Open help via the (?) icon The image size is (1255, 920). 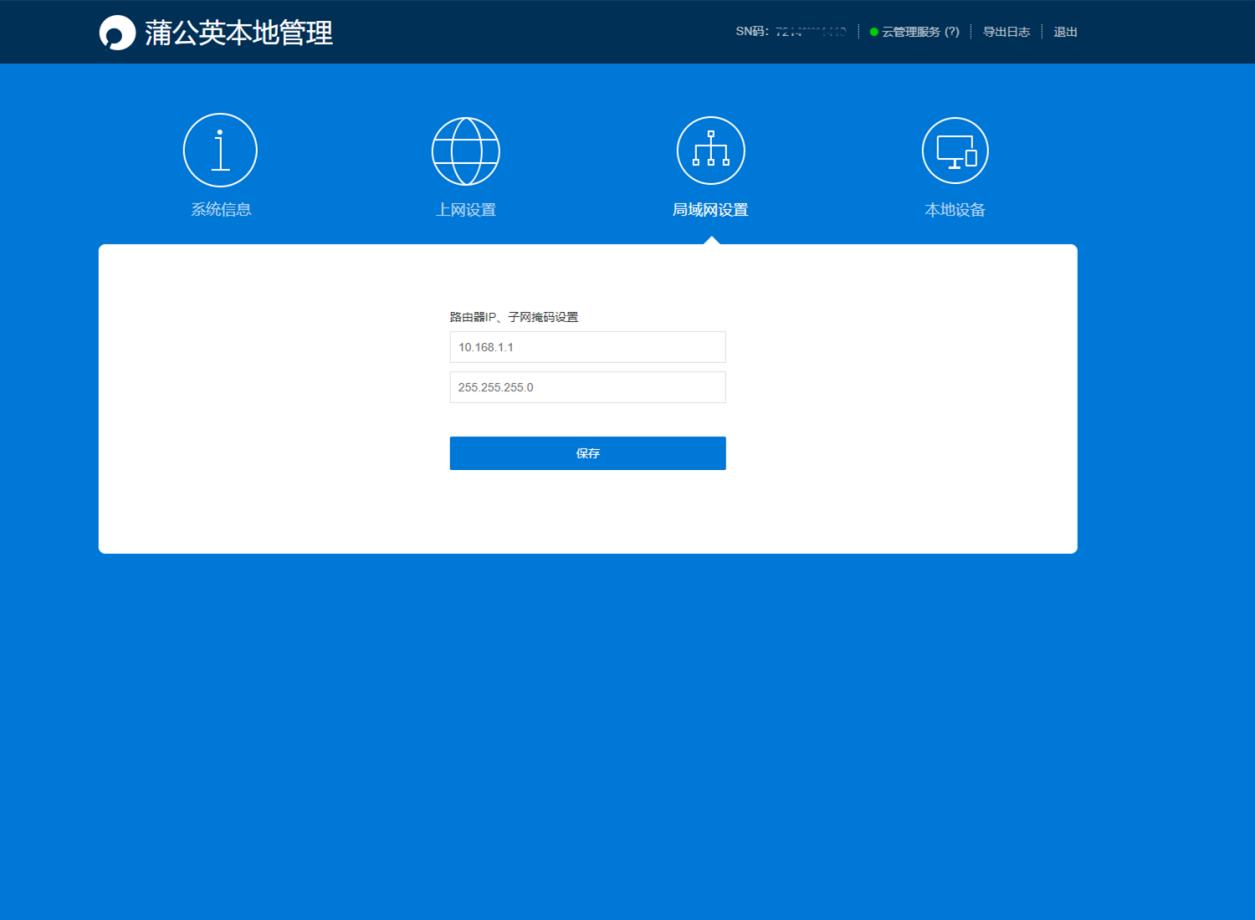950,31
